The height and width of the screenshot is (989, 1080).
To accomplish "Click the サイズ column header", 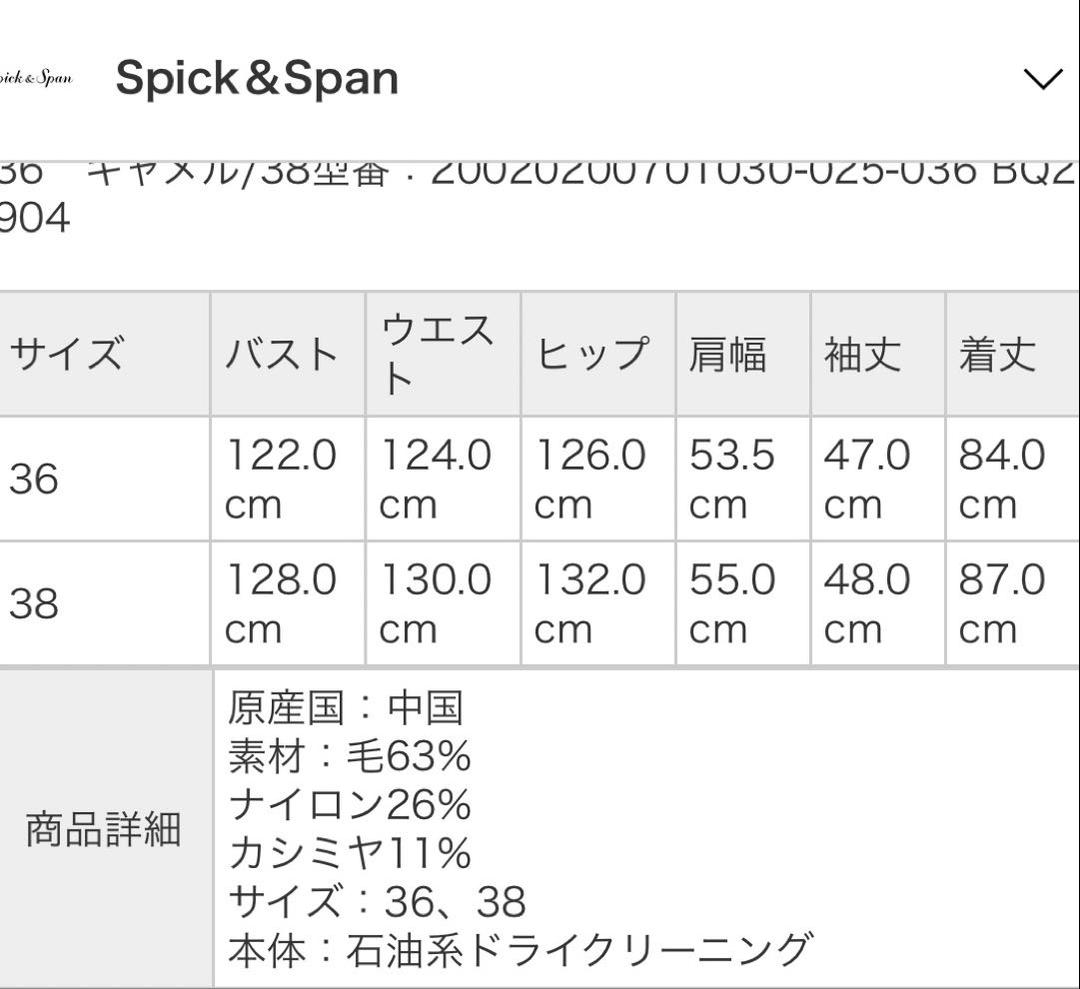I will pos(65,353).
